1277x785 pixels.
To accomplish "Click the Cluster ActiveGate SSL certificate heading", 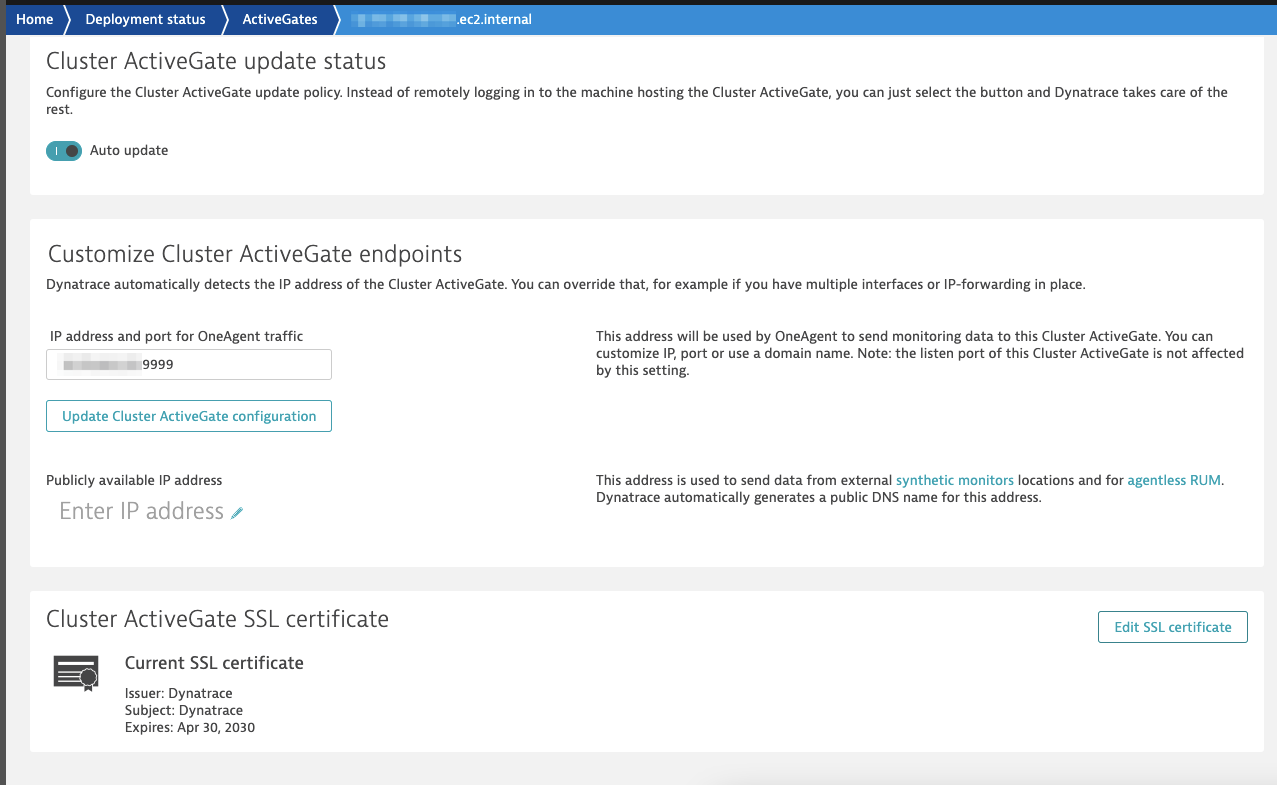I will point(217,619).
